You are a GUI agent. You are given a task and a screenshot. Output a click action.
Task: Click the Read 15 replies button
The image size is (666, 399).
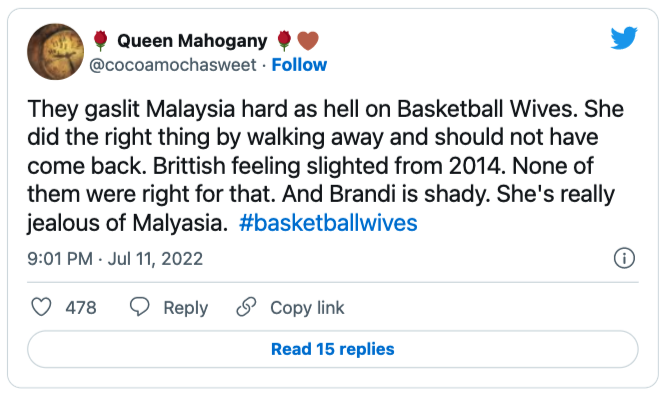(x=333, y=349)
